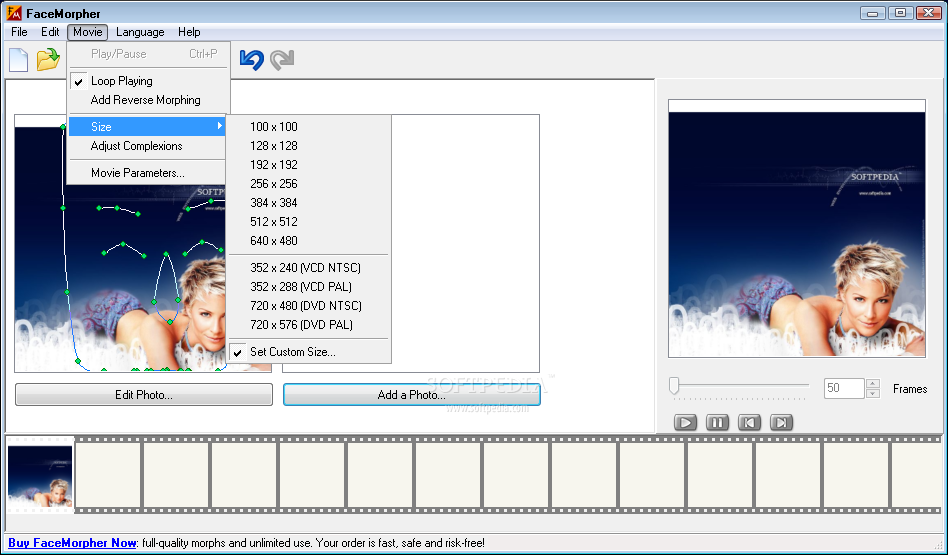
Task: Toggle Set Custom Size option
Action: point(309,352)
